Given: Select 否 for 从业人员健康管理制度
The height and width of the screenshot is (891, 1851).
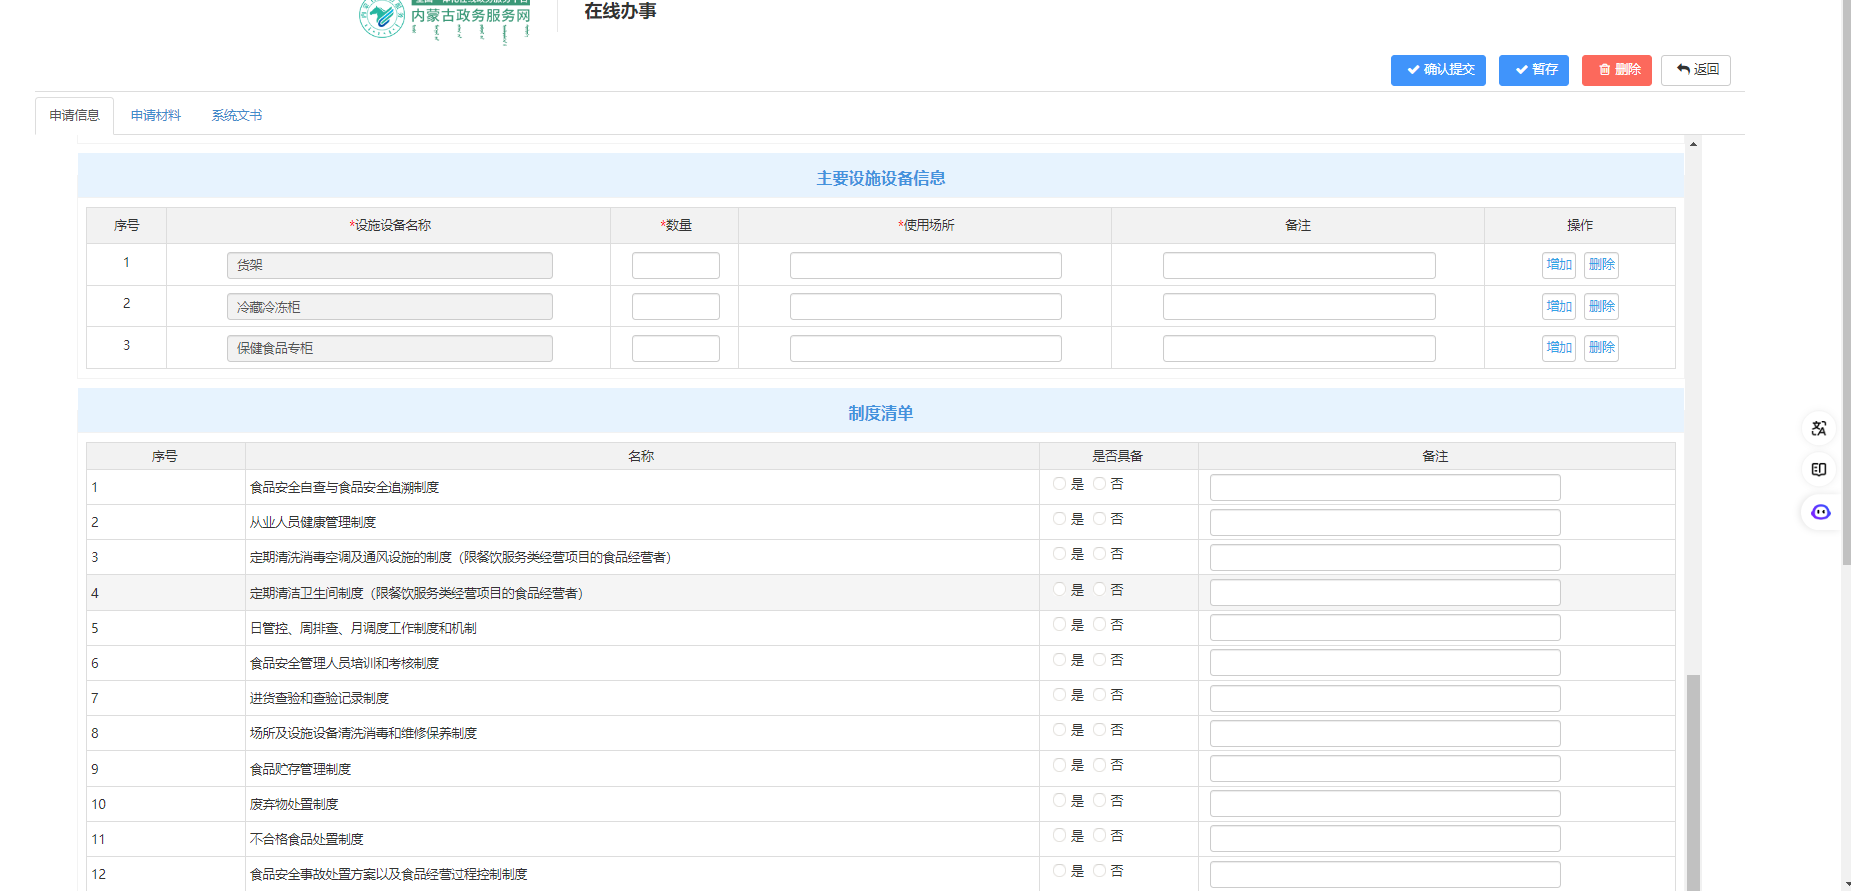Looking at the screenshot, I should 1099,519.
